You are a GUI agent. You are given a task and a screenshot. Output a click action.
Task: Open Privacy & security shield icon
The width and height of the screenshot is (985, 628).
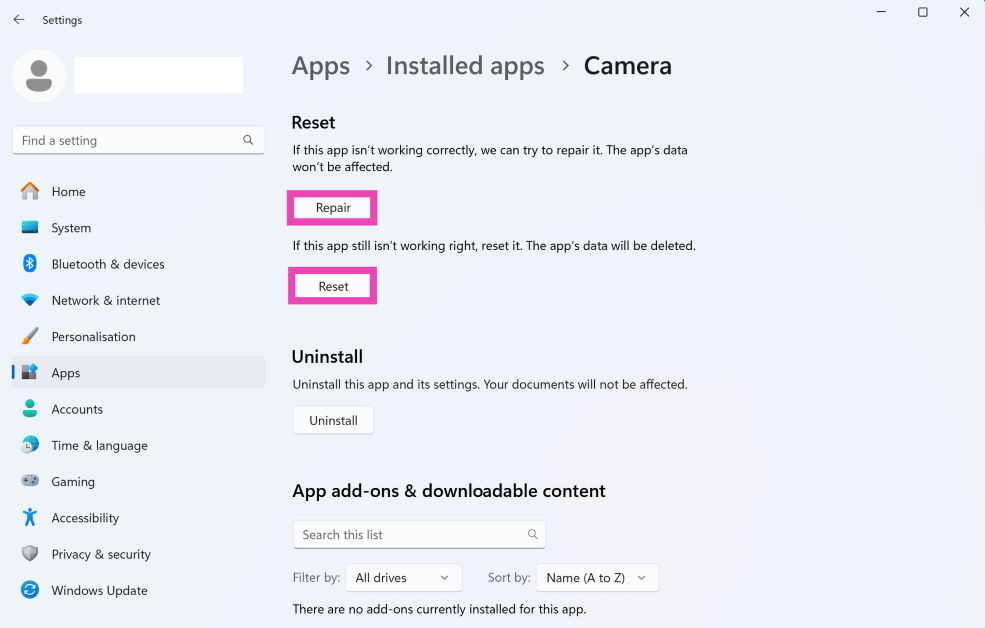[x=30, y=554]
